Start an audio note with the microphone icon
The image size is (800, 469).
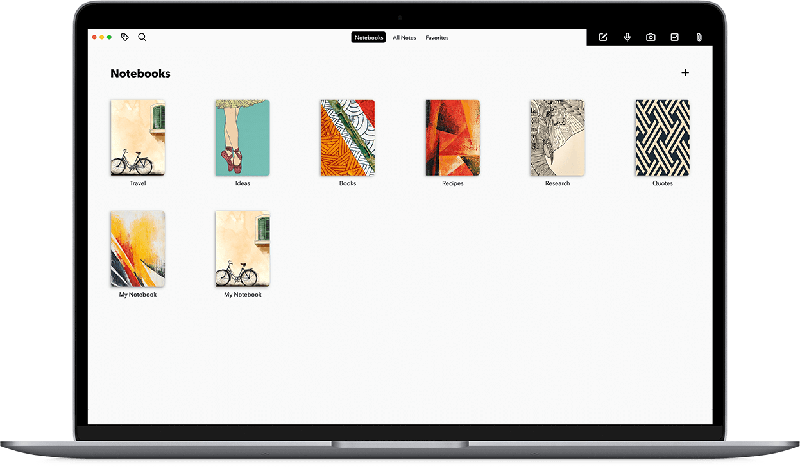pos(627,37)
